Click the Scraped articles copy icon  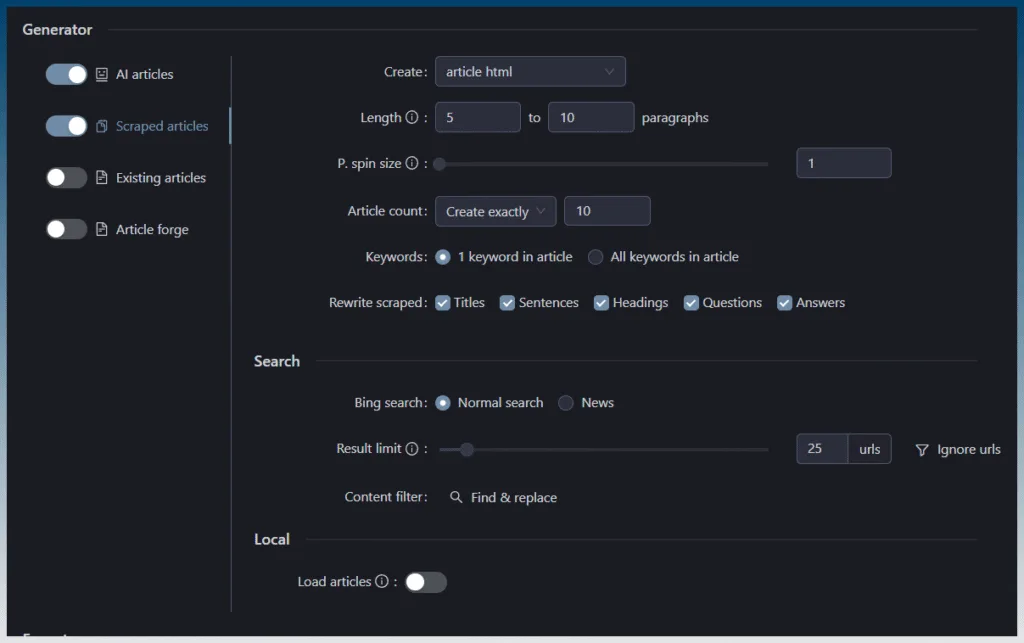click(x=102, y=126)
